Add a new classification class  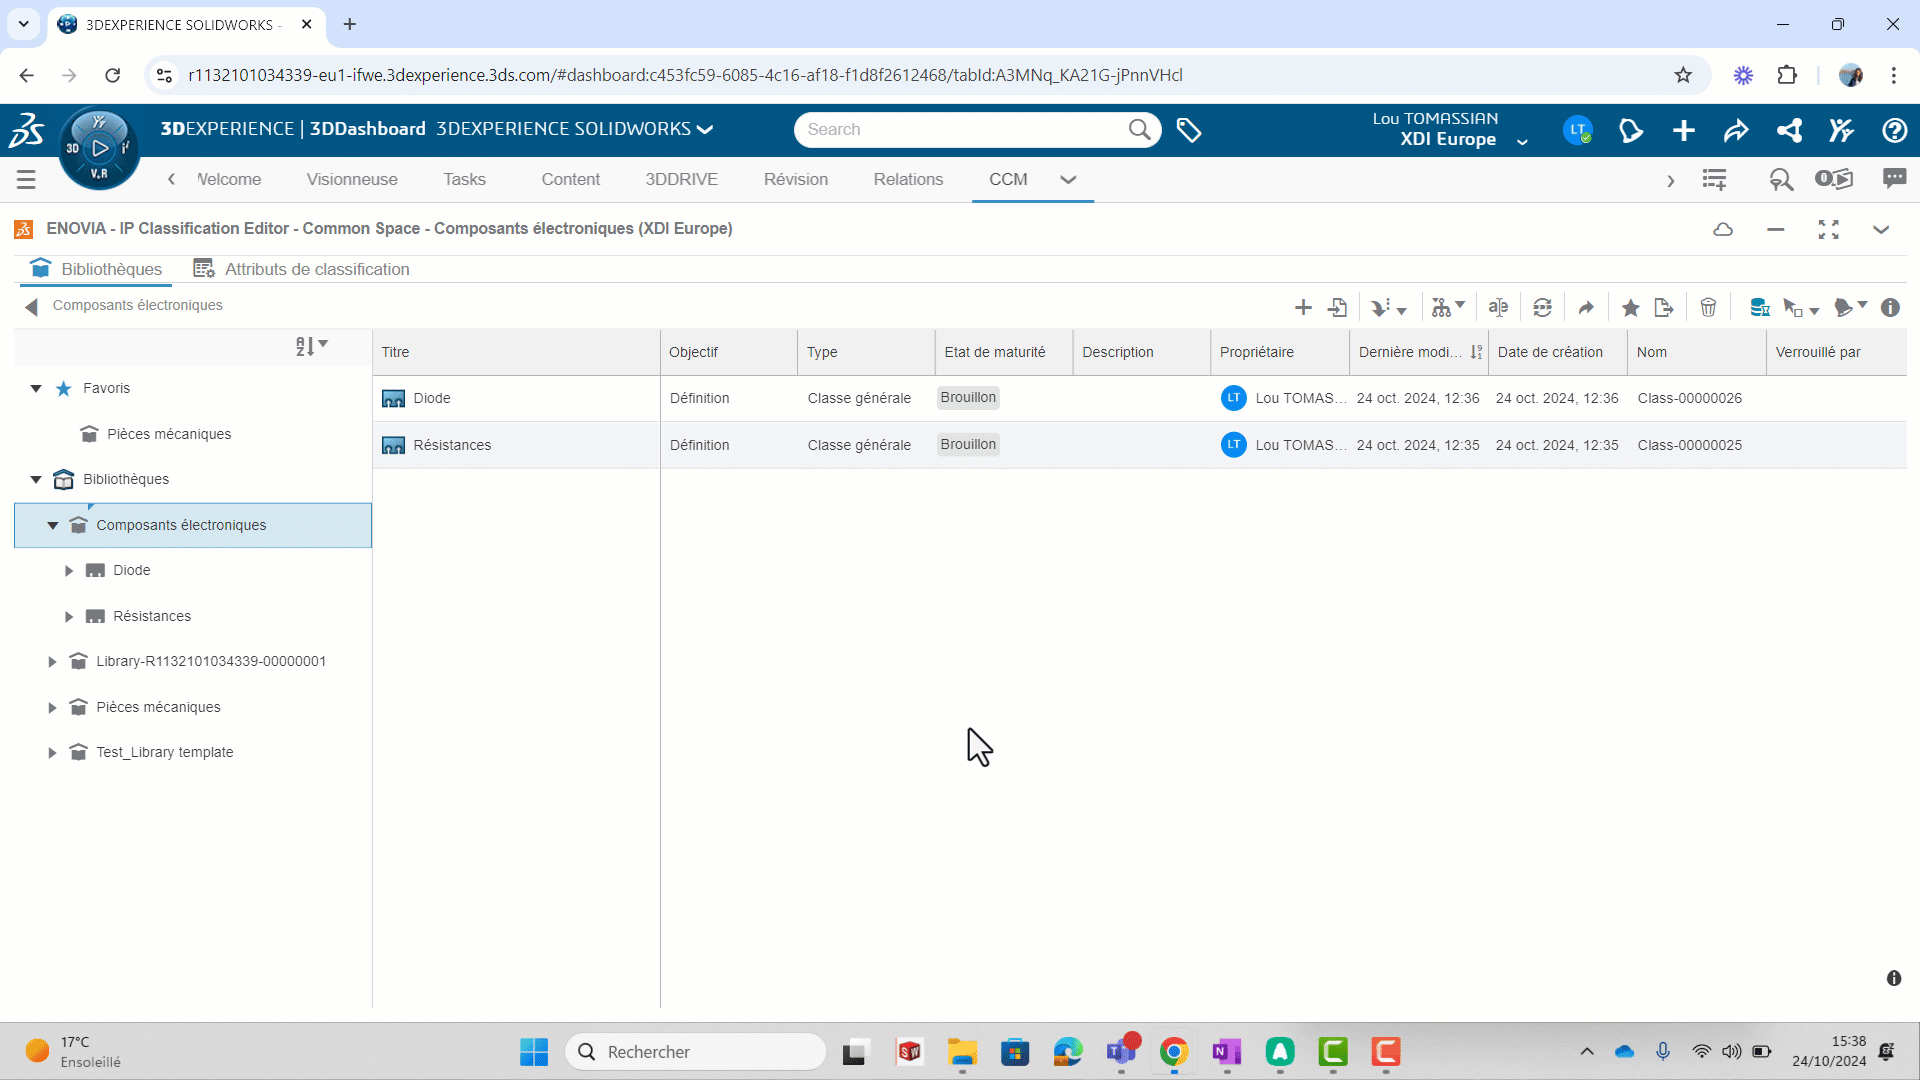tap(1304, 307)
